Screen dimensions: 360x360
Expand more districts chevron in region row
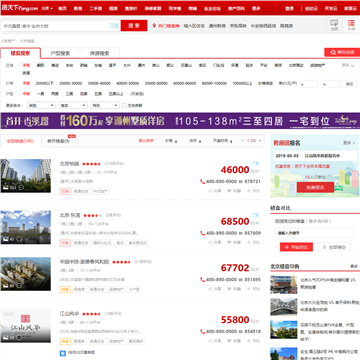coord(348,66)
